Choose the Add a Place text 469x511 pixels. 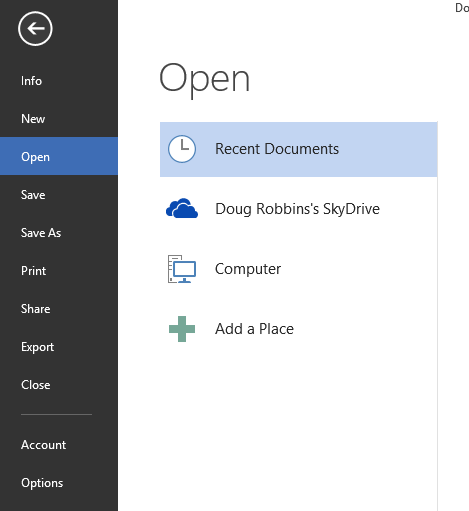tap(254, 329)
